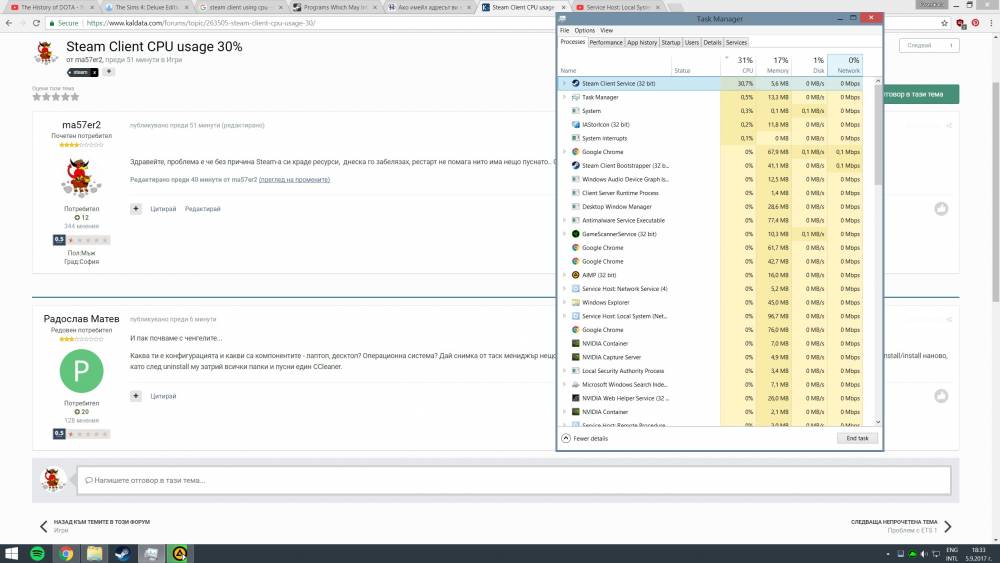Screen dimensions: 1000x563
Task: Expand Antimalware Service Executable group
Action: [x=564, y=220]
